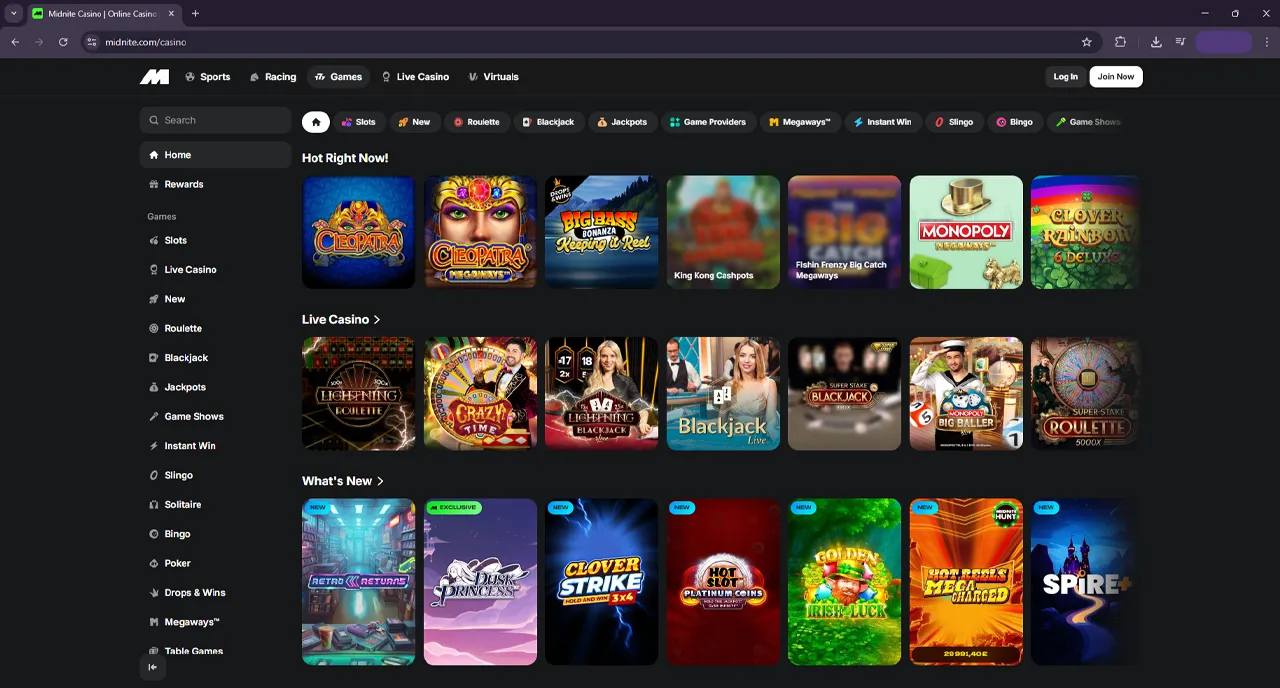1280x688 pixels.
Task: Switch to the Sports tab
Action: coord(207,77)
